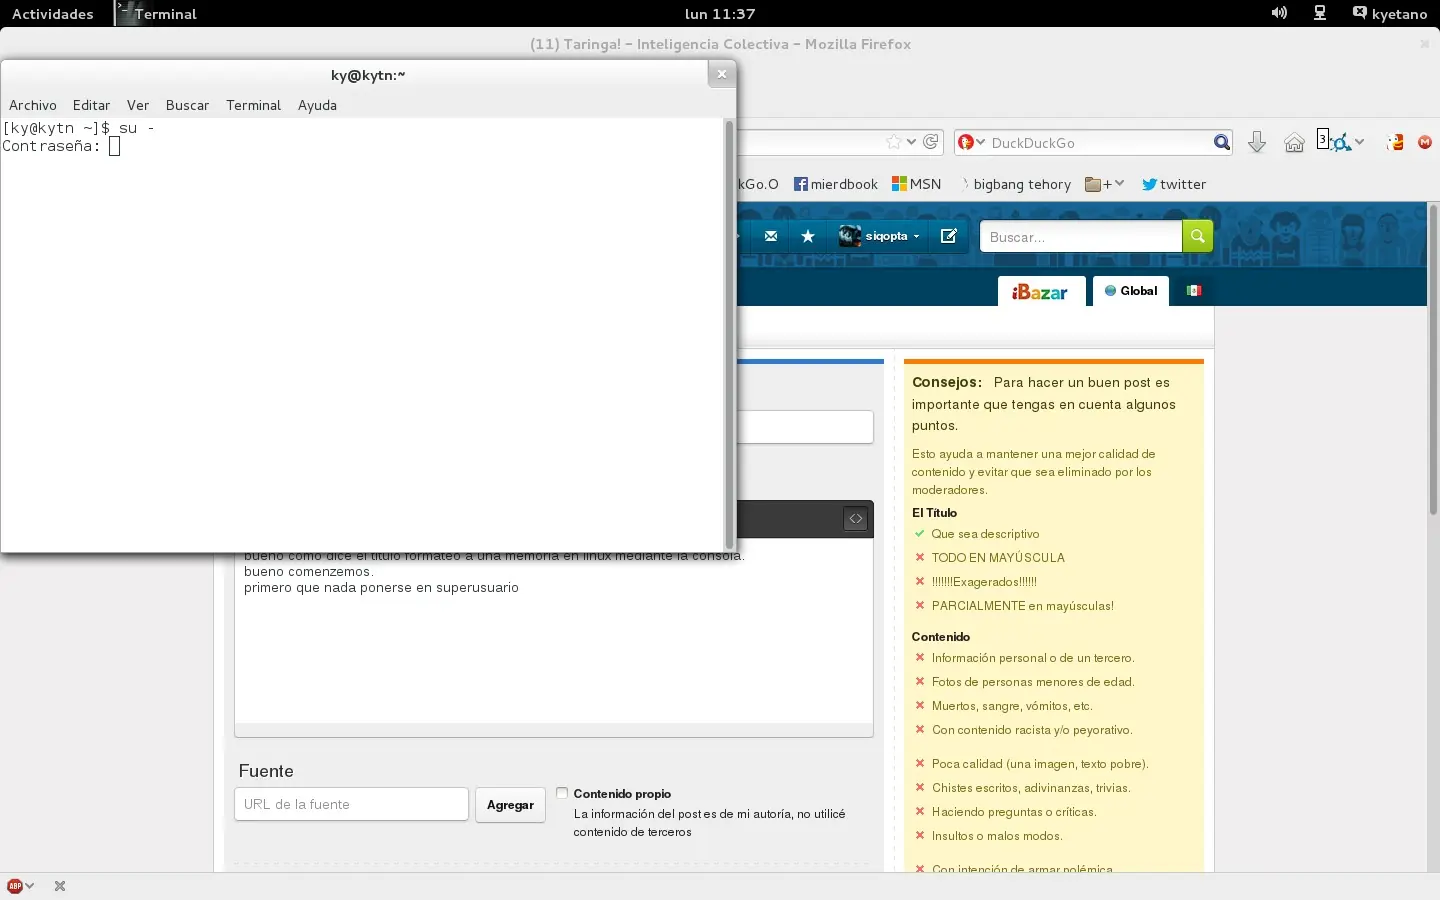This screenshot has width=1440, height=900.
Task: Open the Buscar menu in Terminal
Action: (187, 105)
